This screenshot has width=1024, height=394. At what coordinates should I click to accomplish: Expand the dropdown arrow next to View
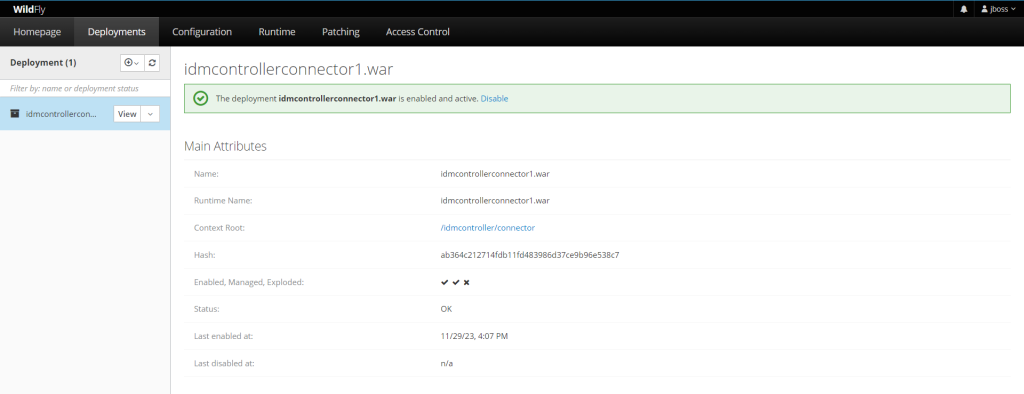pos(150,114)
